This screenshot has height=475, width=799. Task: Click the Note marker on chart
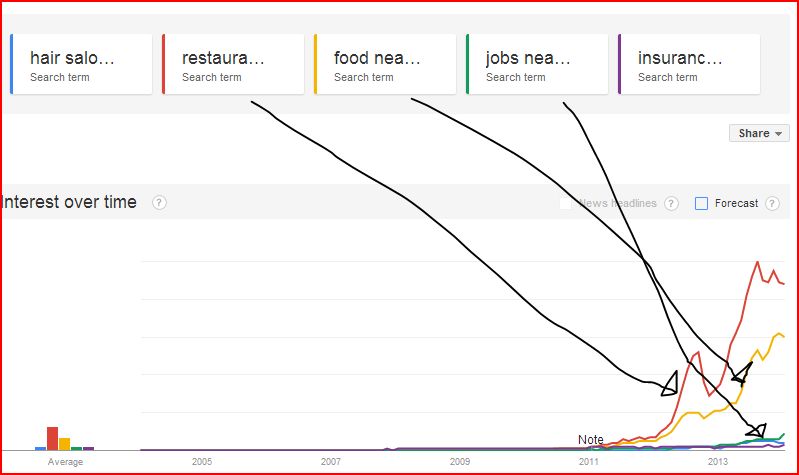pyautogui.click(x=591, y=439)
